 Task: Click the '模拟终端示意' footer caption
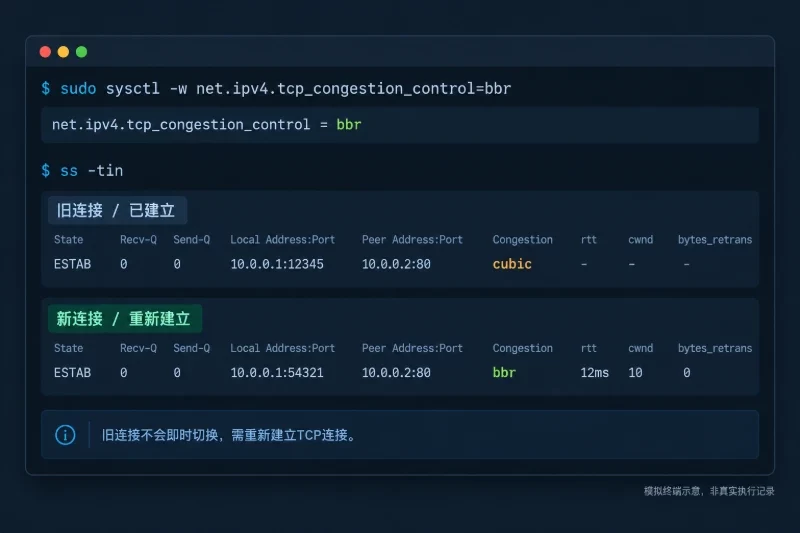(671, 491)
